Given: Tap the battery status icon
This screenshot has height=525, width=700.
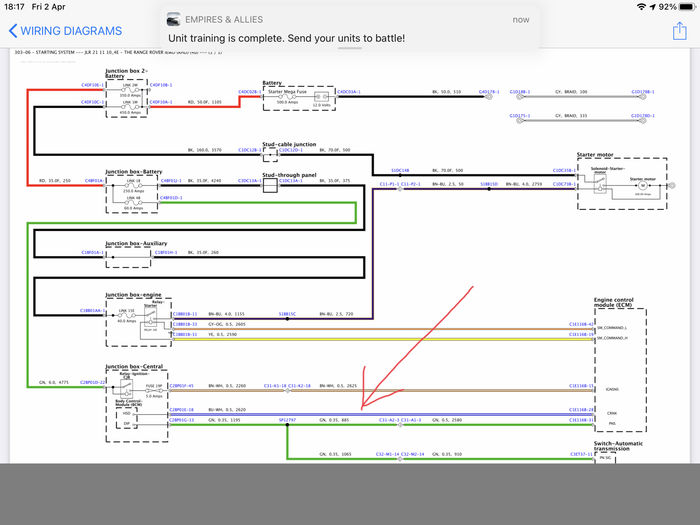Looking at the screenshot, I should (687, 7).
